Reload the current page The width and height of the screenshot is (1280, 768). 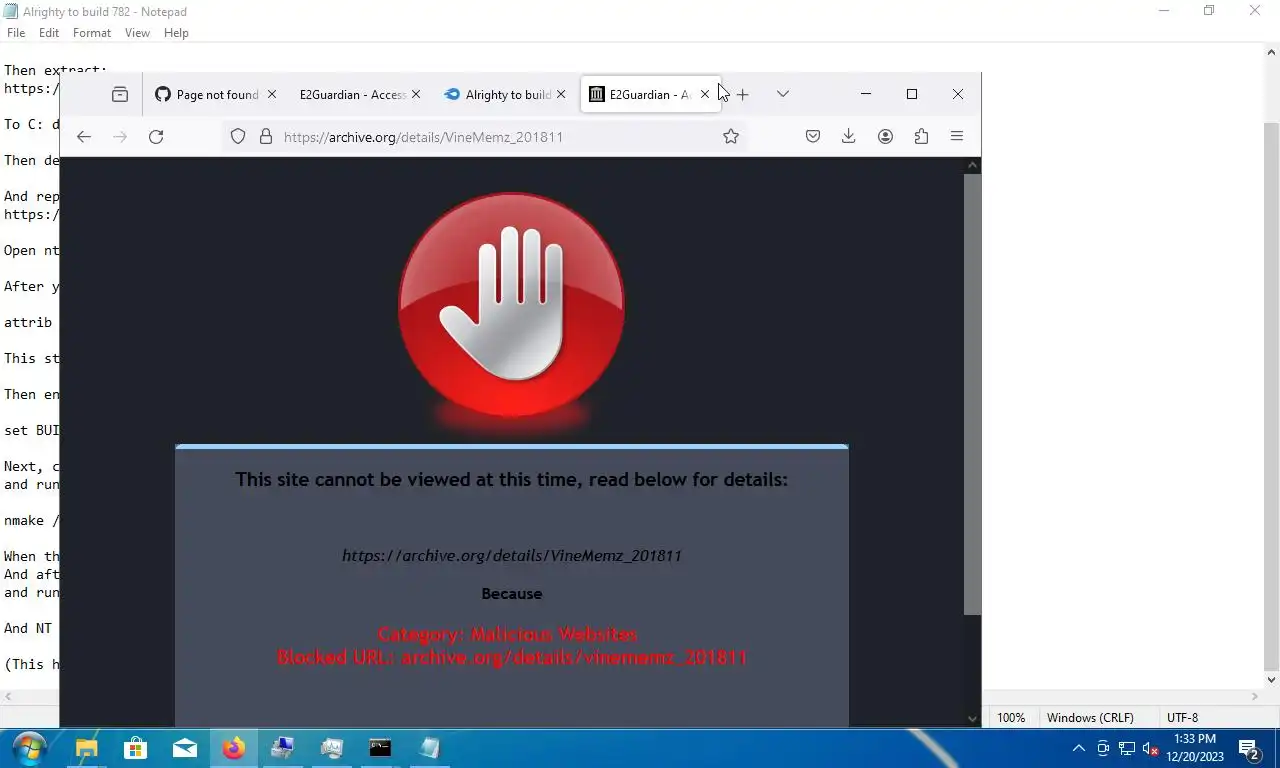pos(156,137)
